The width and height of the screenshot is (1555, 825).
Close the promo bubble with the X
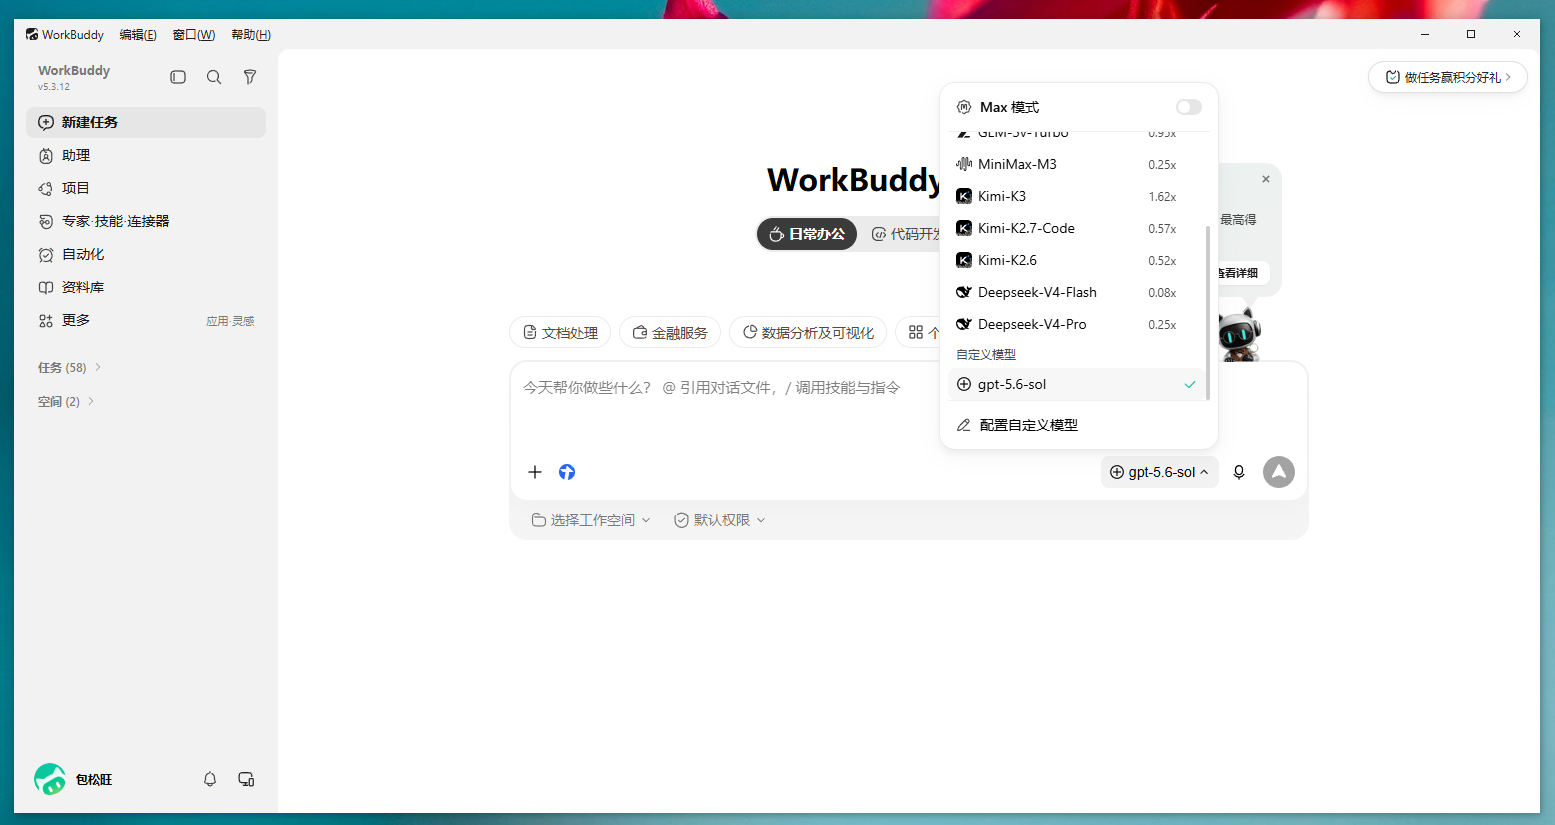click(x=1266, y=179)
